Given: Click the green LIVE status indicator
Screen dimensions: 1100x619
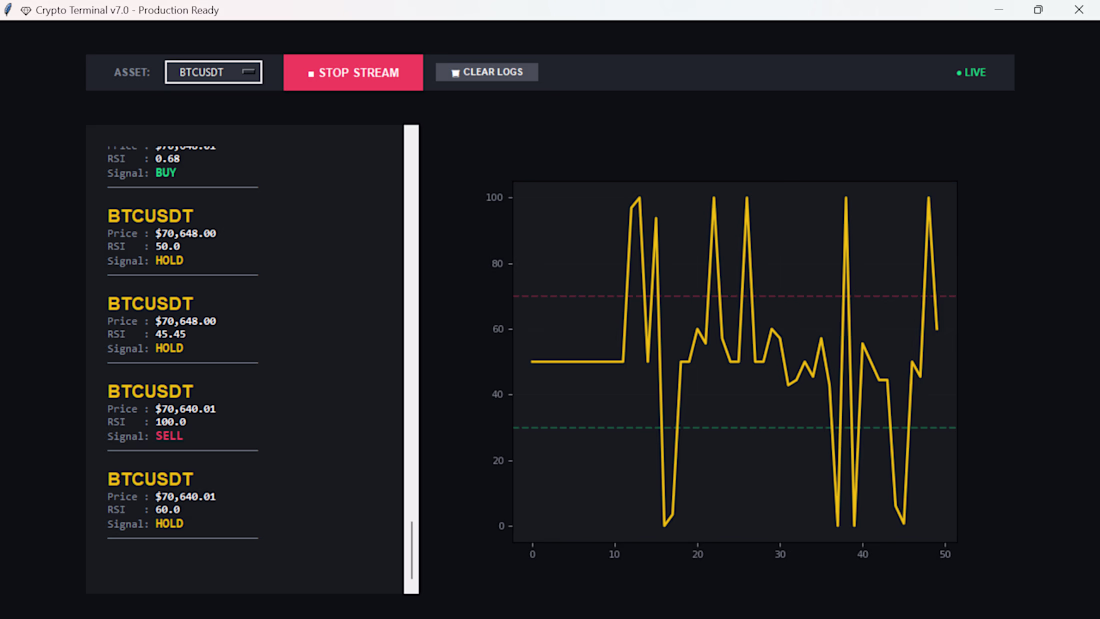Looking at the screenshot, I should pyautogui.click(x=971, y=72).
